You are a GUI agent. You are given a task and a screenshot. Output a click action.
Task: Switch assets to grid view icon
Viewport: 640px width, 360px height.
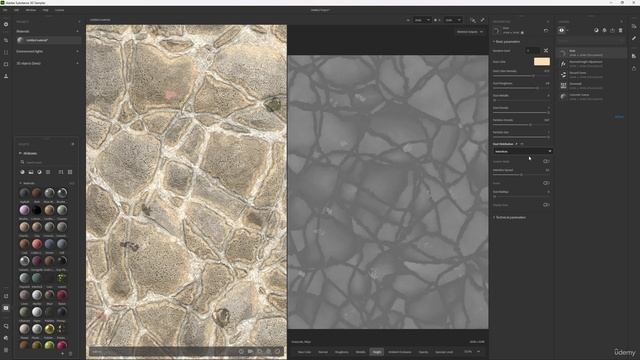[70, 172]
